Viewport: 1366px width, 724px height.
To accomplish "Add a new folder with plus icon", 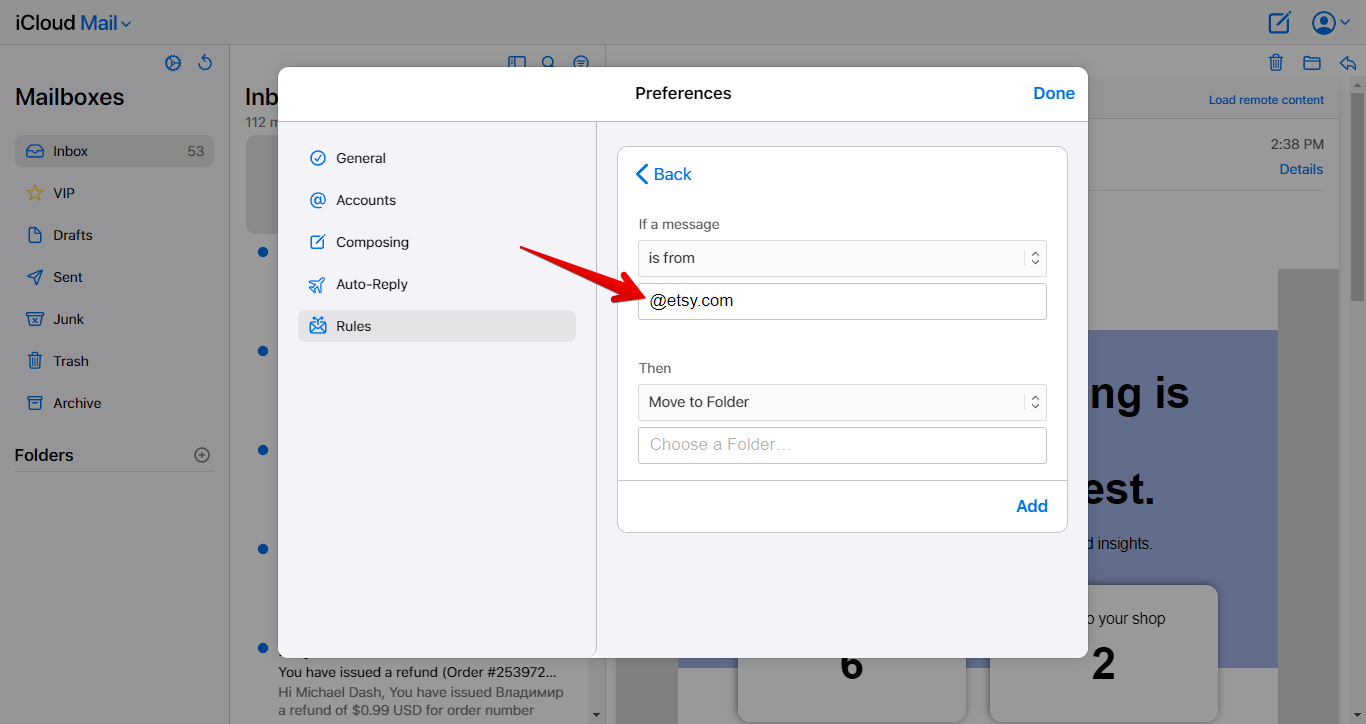I will pos(202,455).
